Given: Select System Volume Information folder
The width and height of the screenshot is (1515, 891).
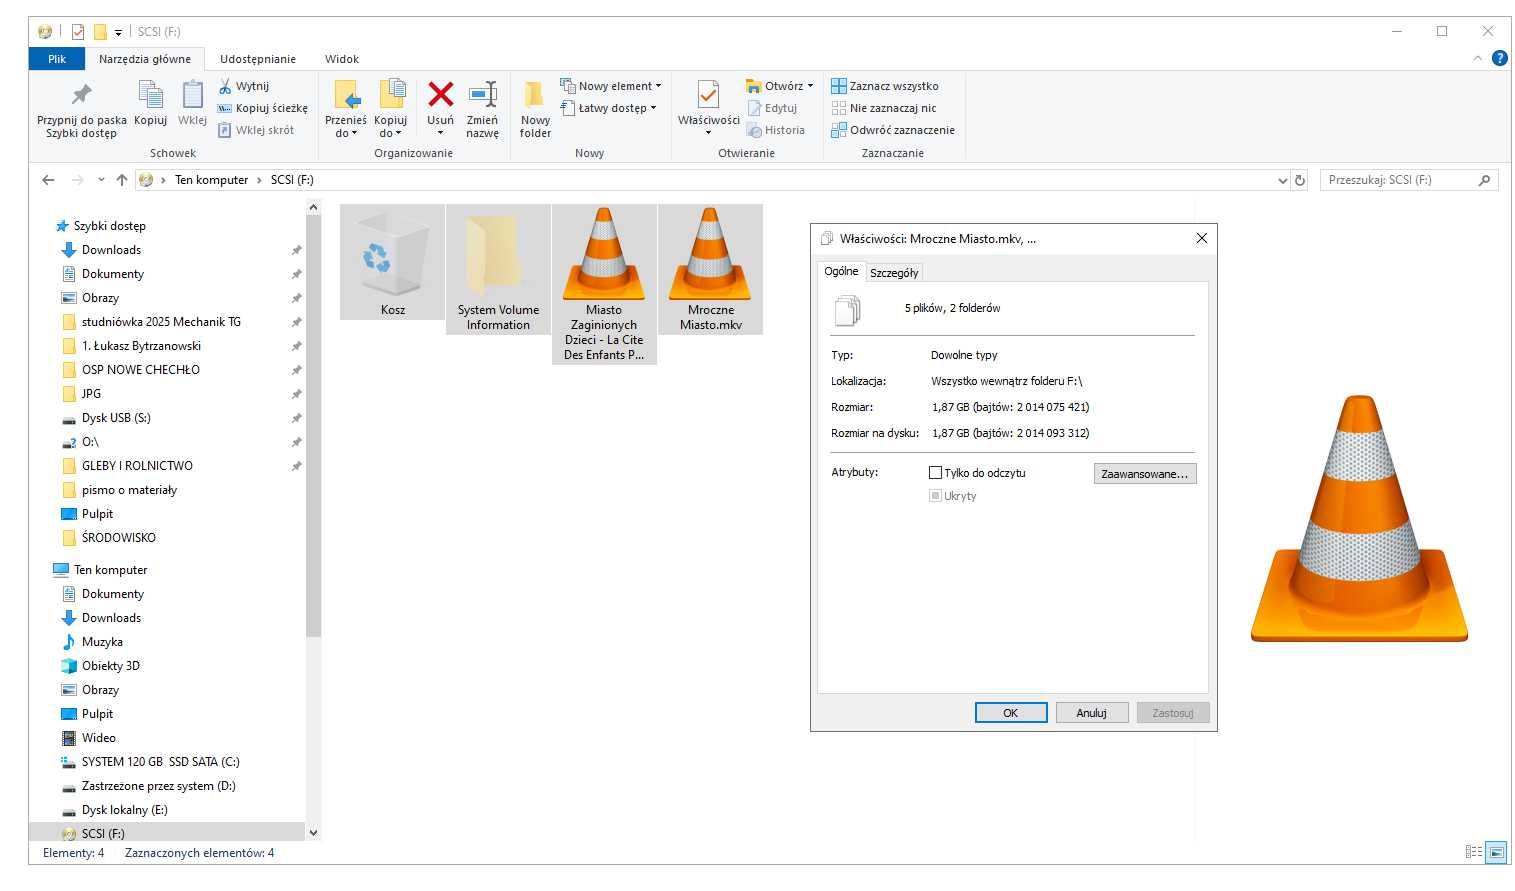Looking at the screenshot, I should (498, 269).
